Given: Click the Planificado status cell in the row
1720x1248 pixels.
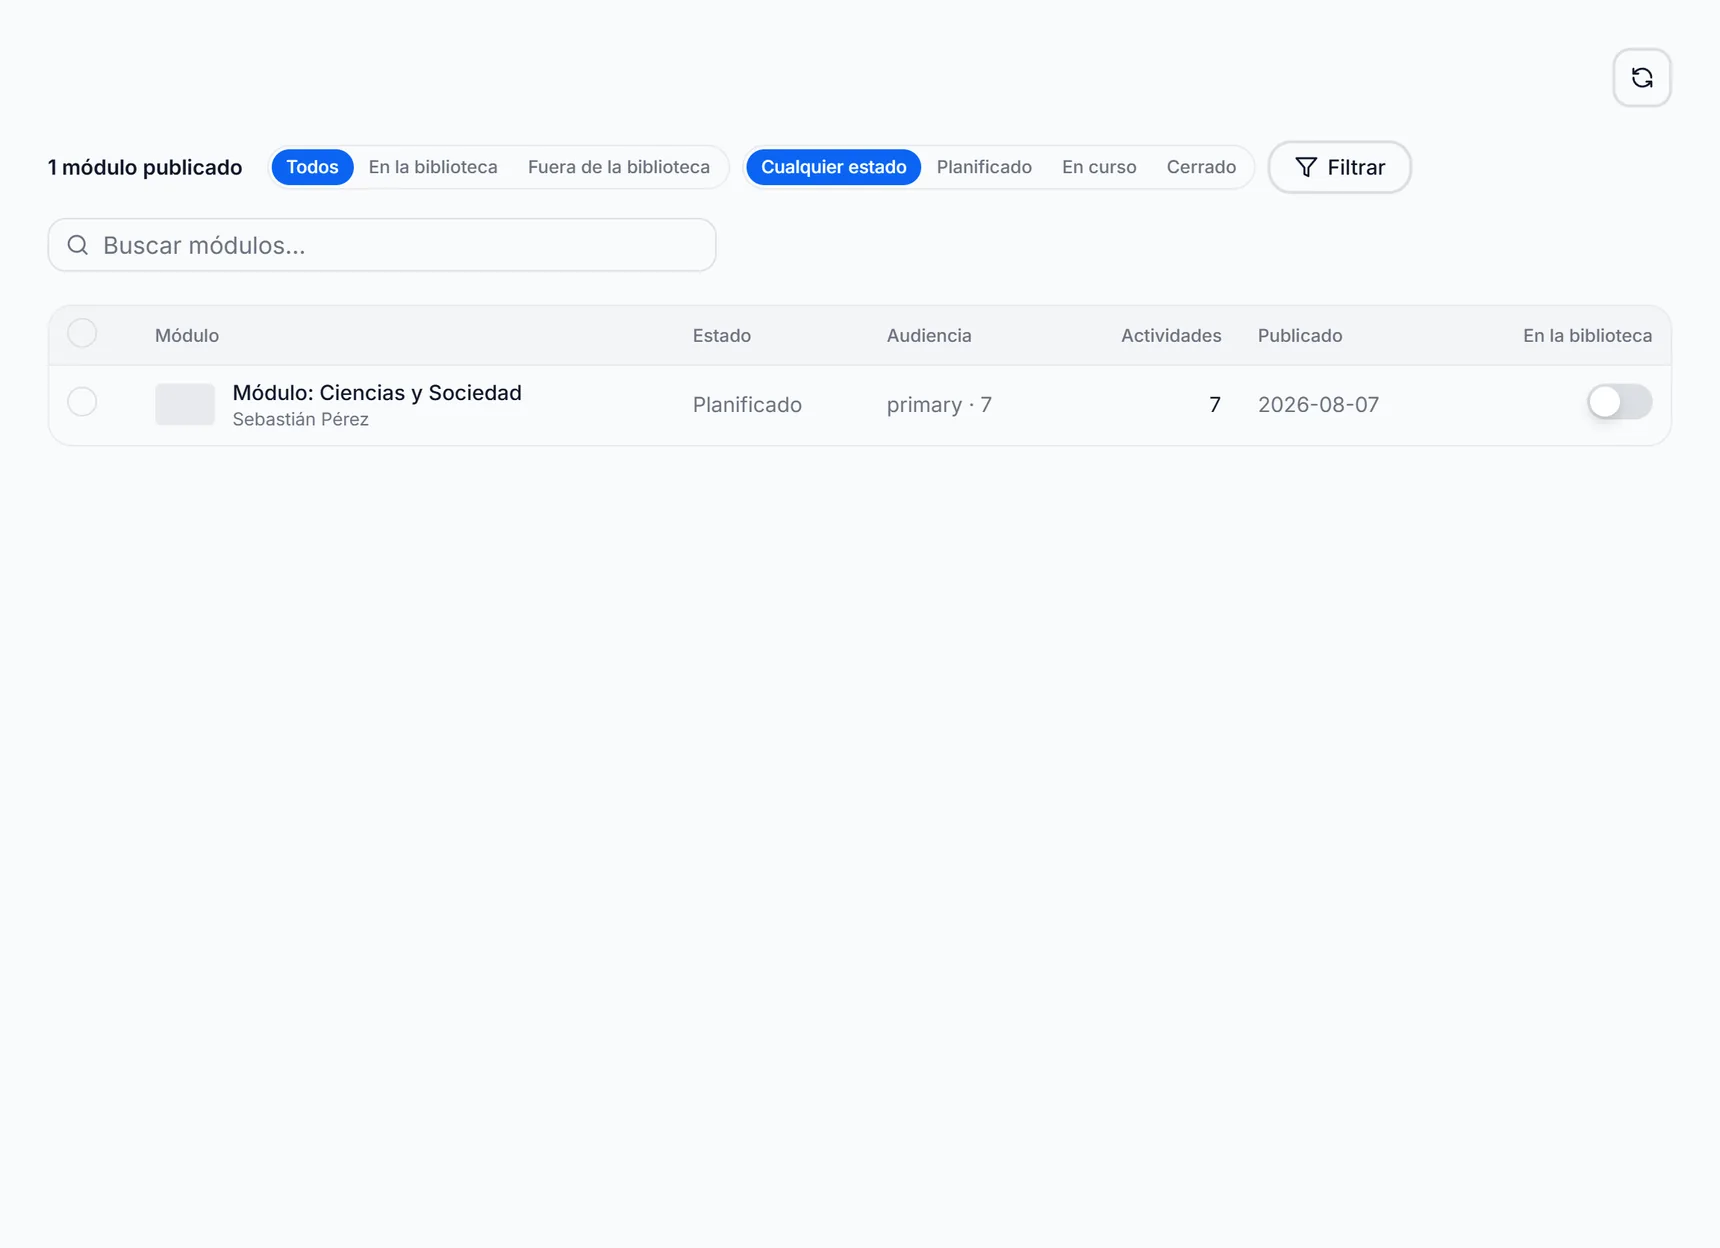Looking at the screenshot, I should (x=747, y=405).
